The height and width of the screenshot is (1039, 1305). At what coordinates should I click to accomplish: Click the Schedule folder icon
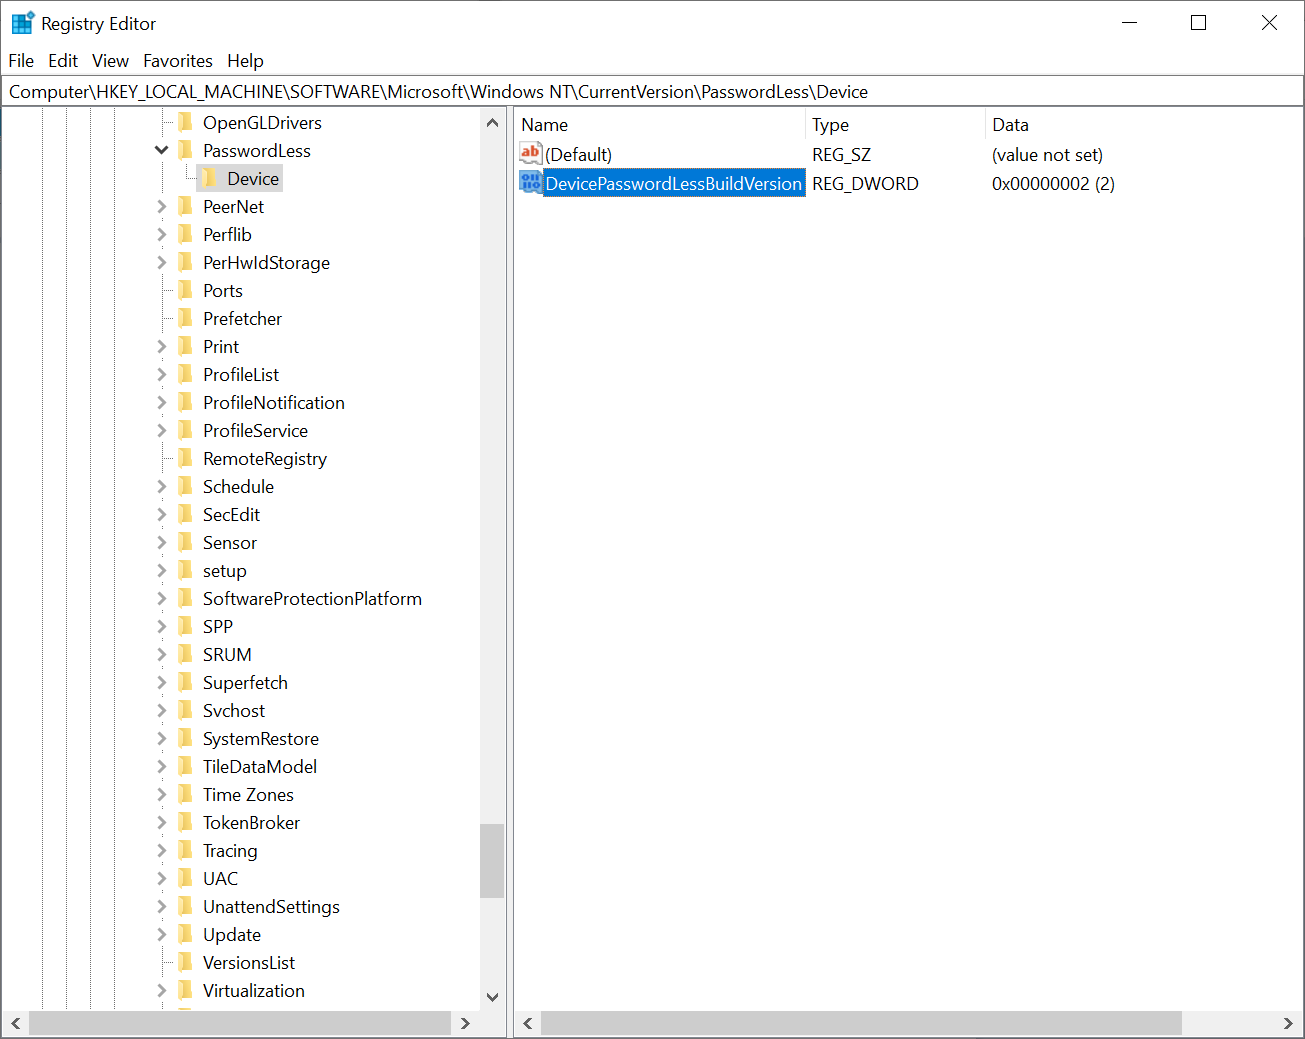(185, 487)
